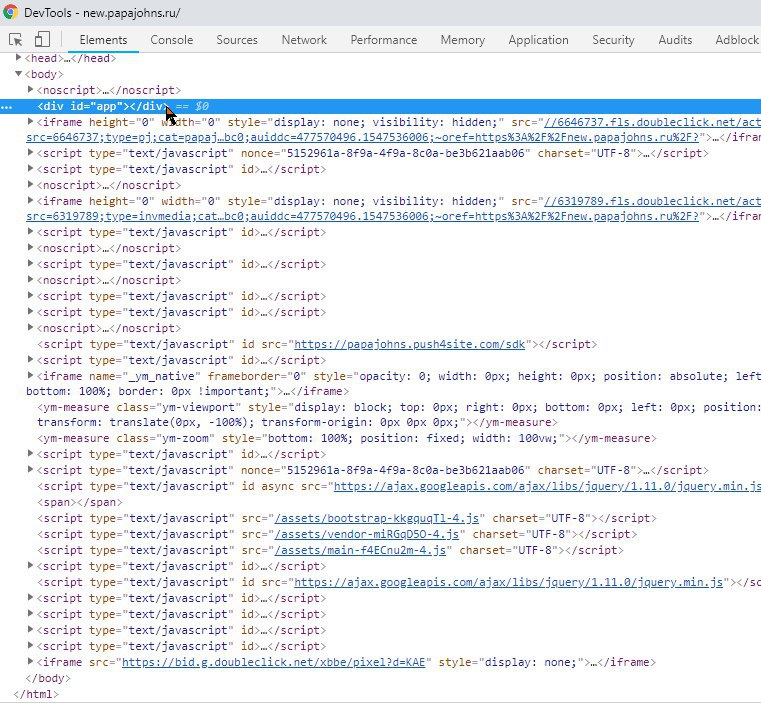
Task: Select the div id="app" element row
Action: [x=380, y=106]
